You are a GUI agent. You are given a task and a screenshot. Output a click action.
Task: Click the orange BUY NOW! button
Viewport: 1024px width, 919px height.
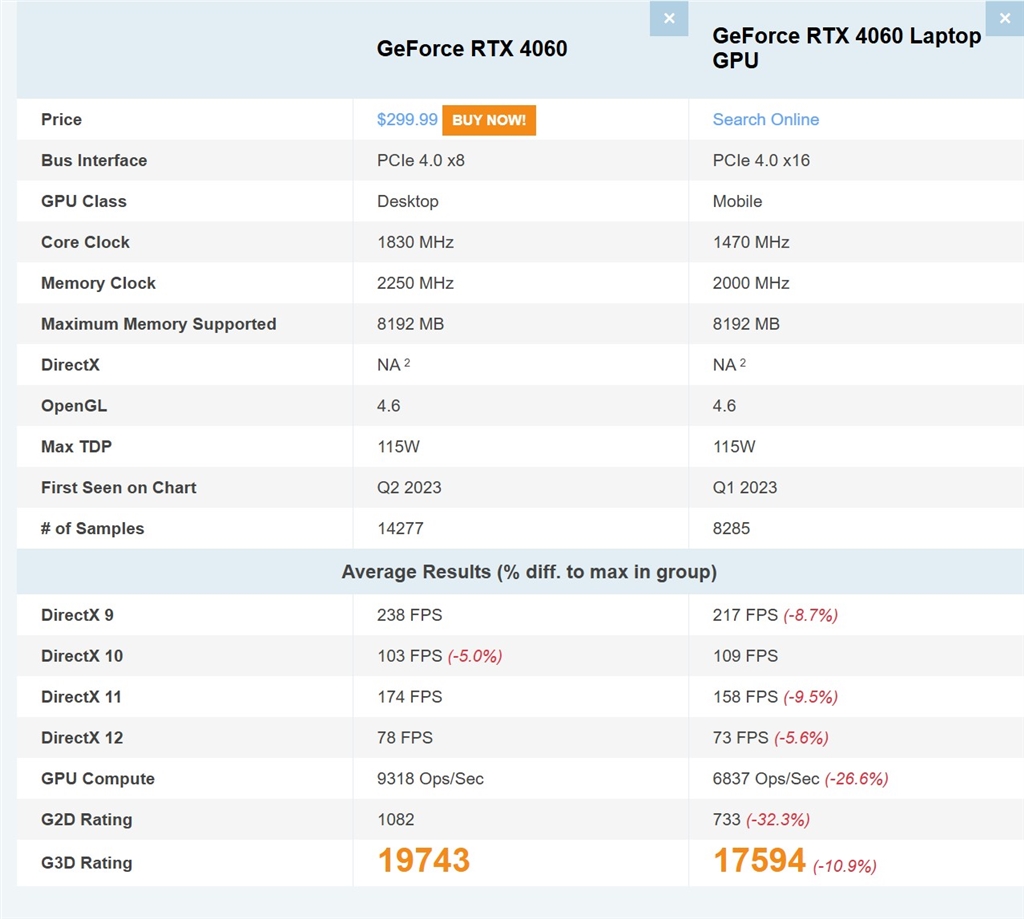coord(489,120)
